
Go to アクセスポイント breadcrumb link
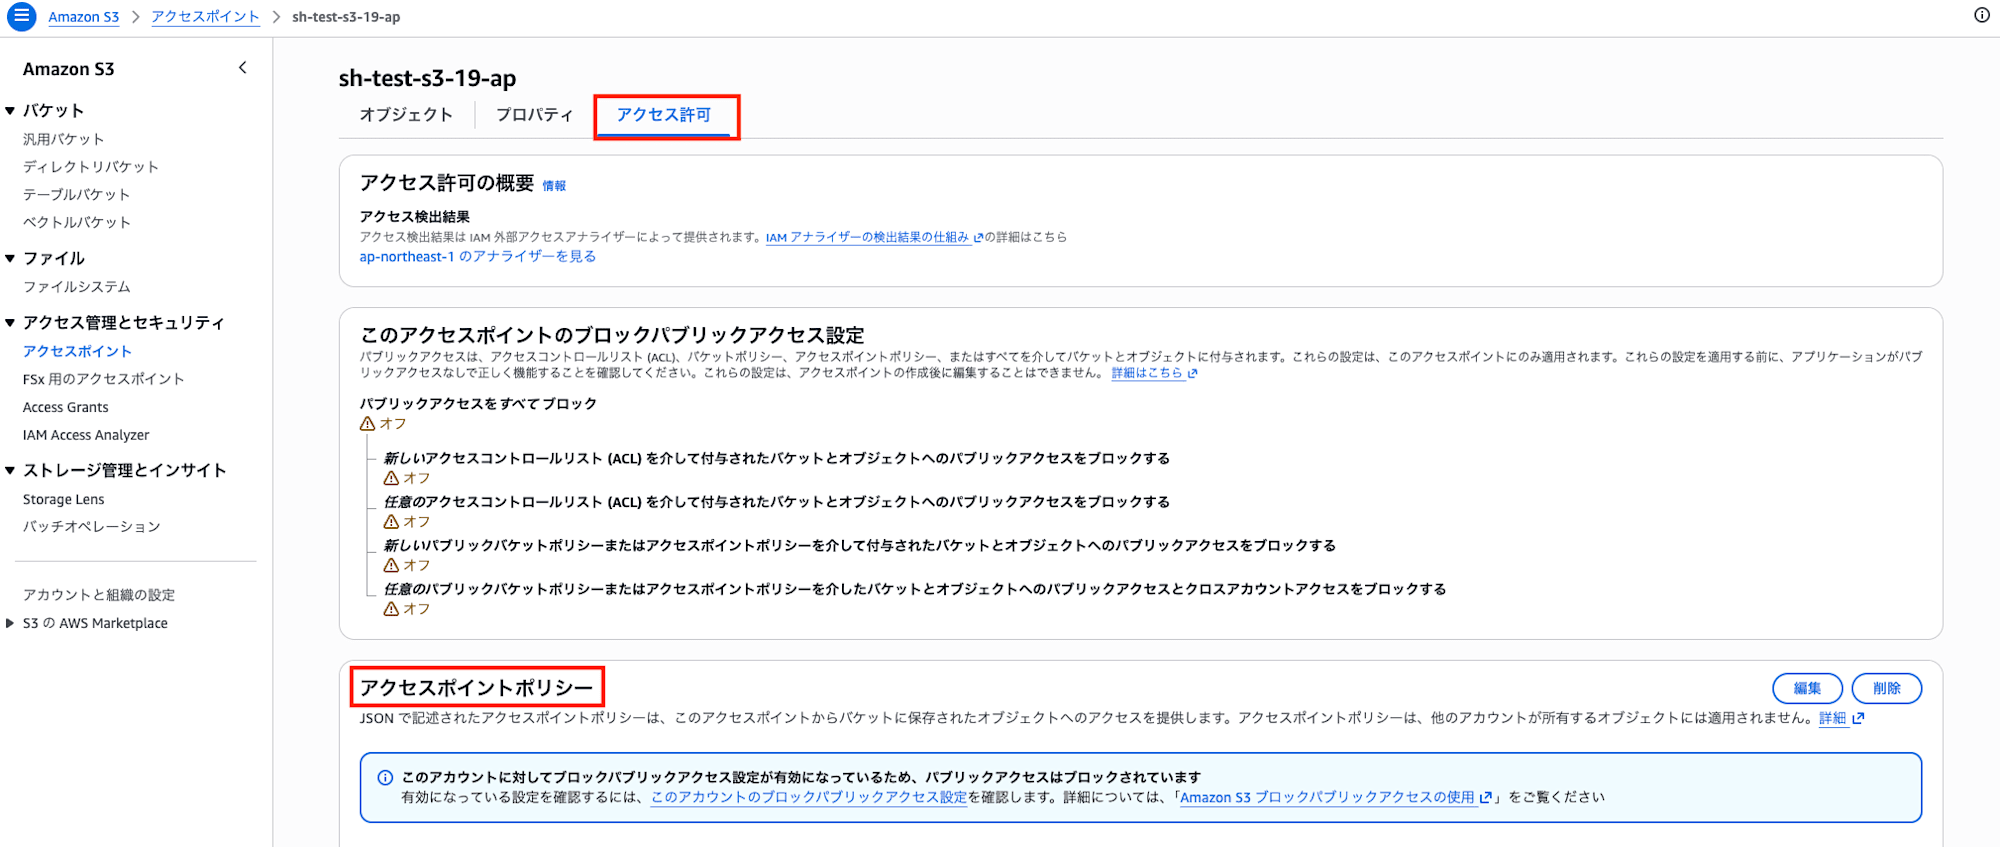pyautogui.click(x=206, y=17)
